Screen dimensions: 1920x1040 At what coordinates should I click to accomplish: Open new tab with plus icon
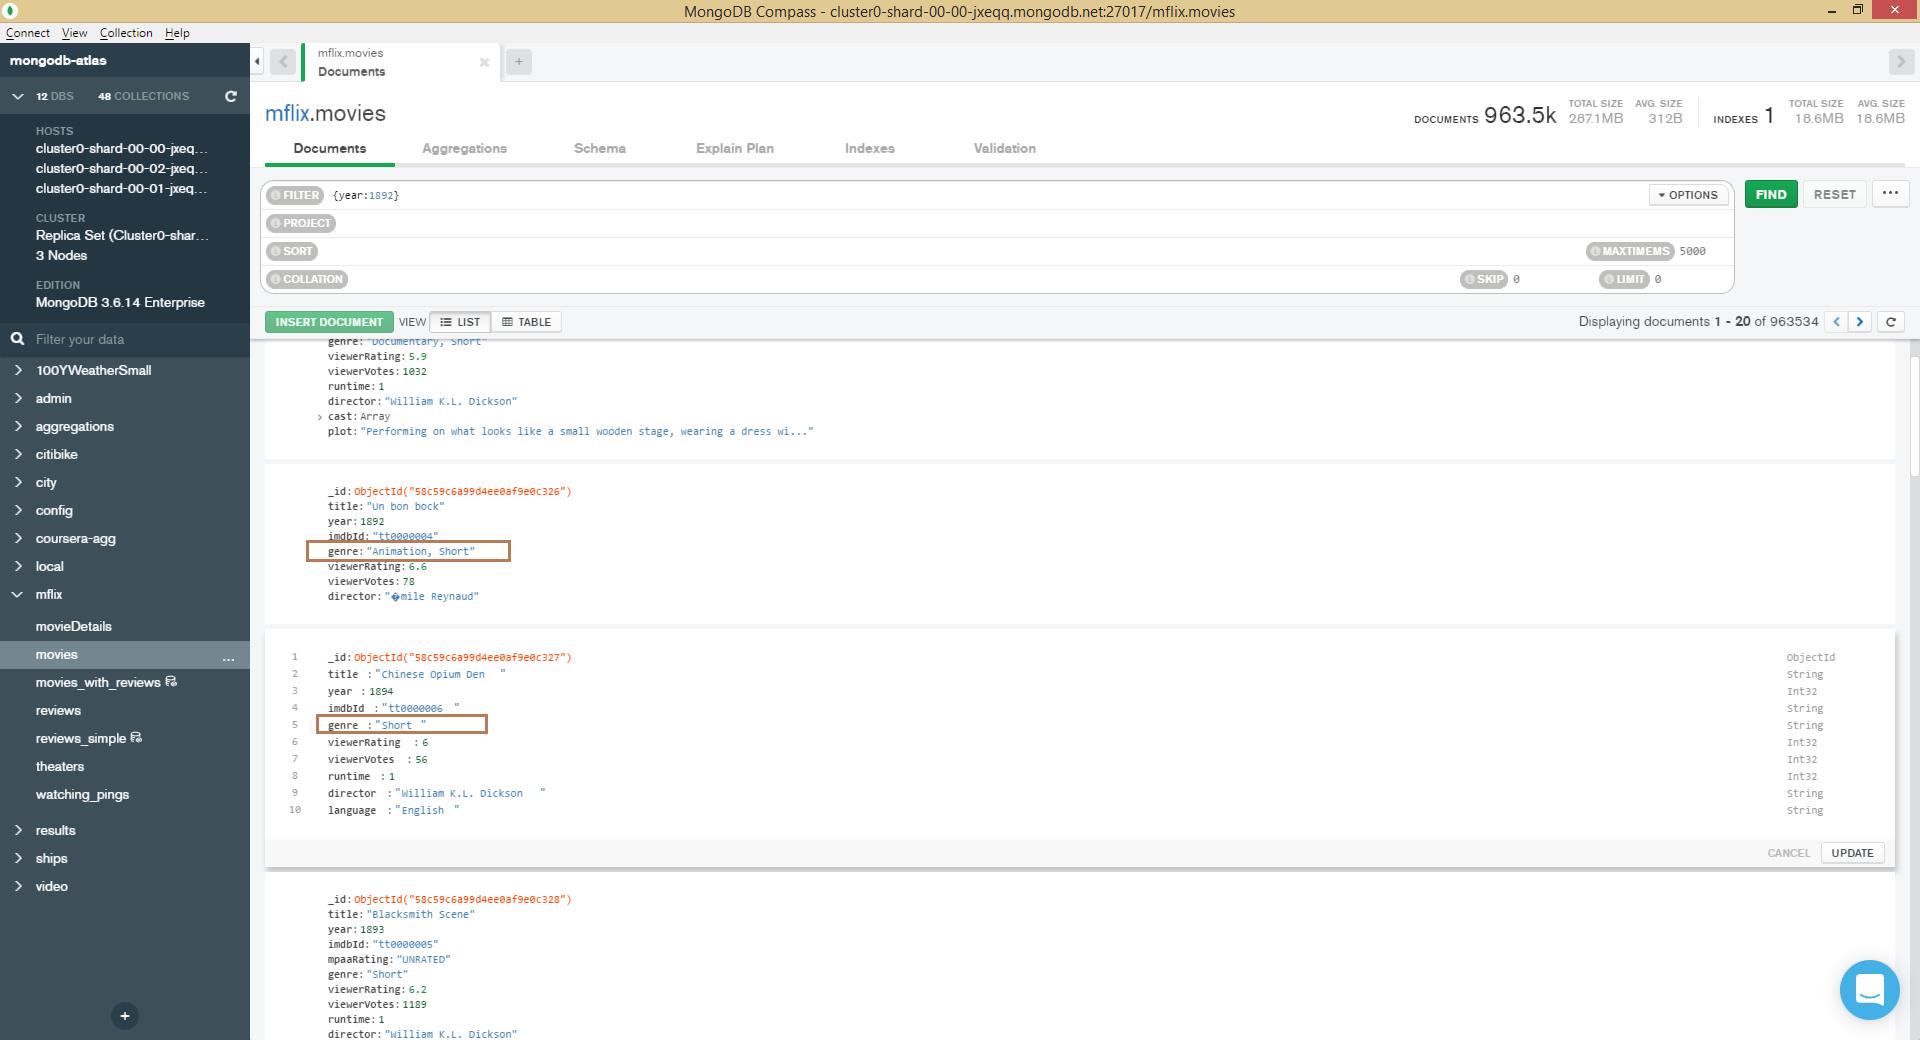(518, 62)
